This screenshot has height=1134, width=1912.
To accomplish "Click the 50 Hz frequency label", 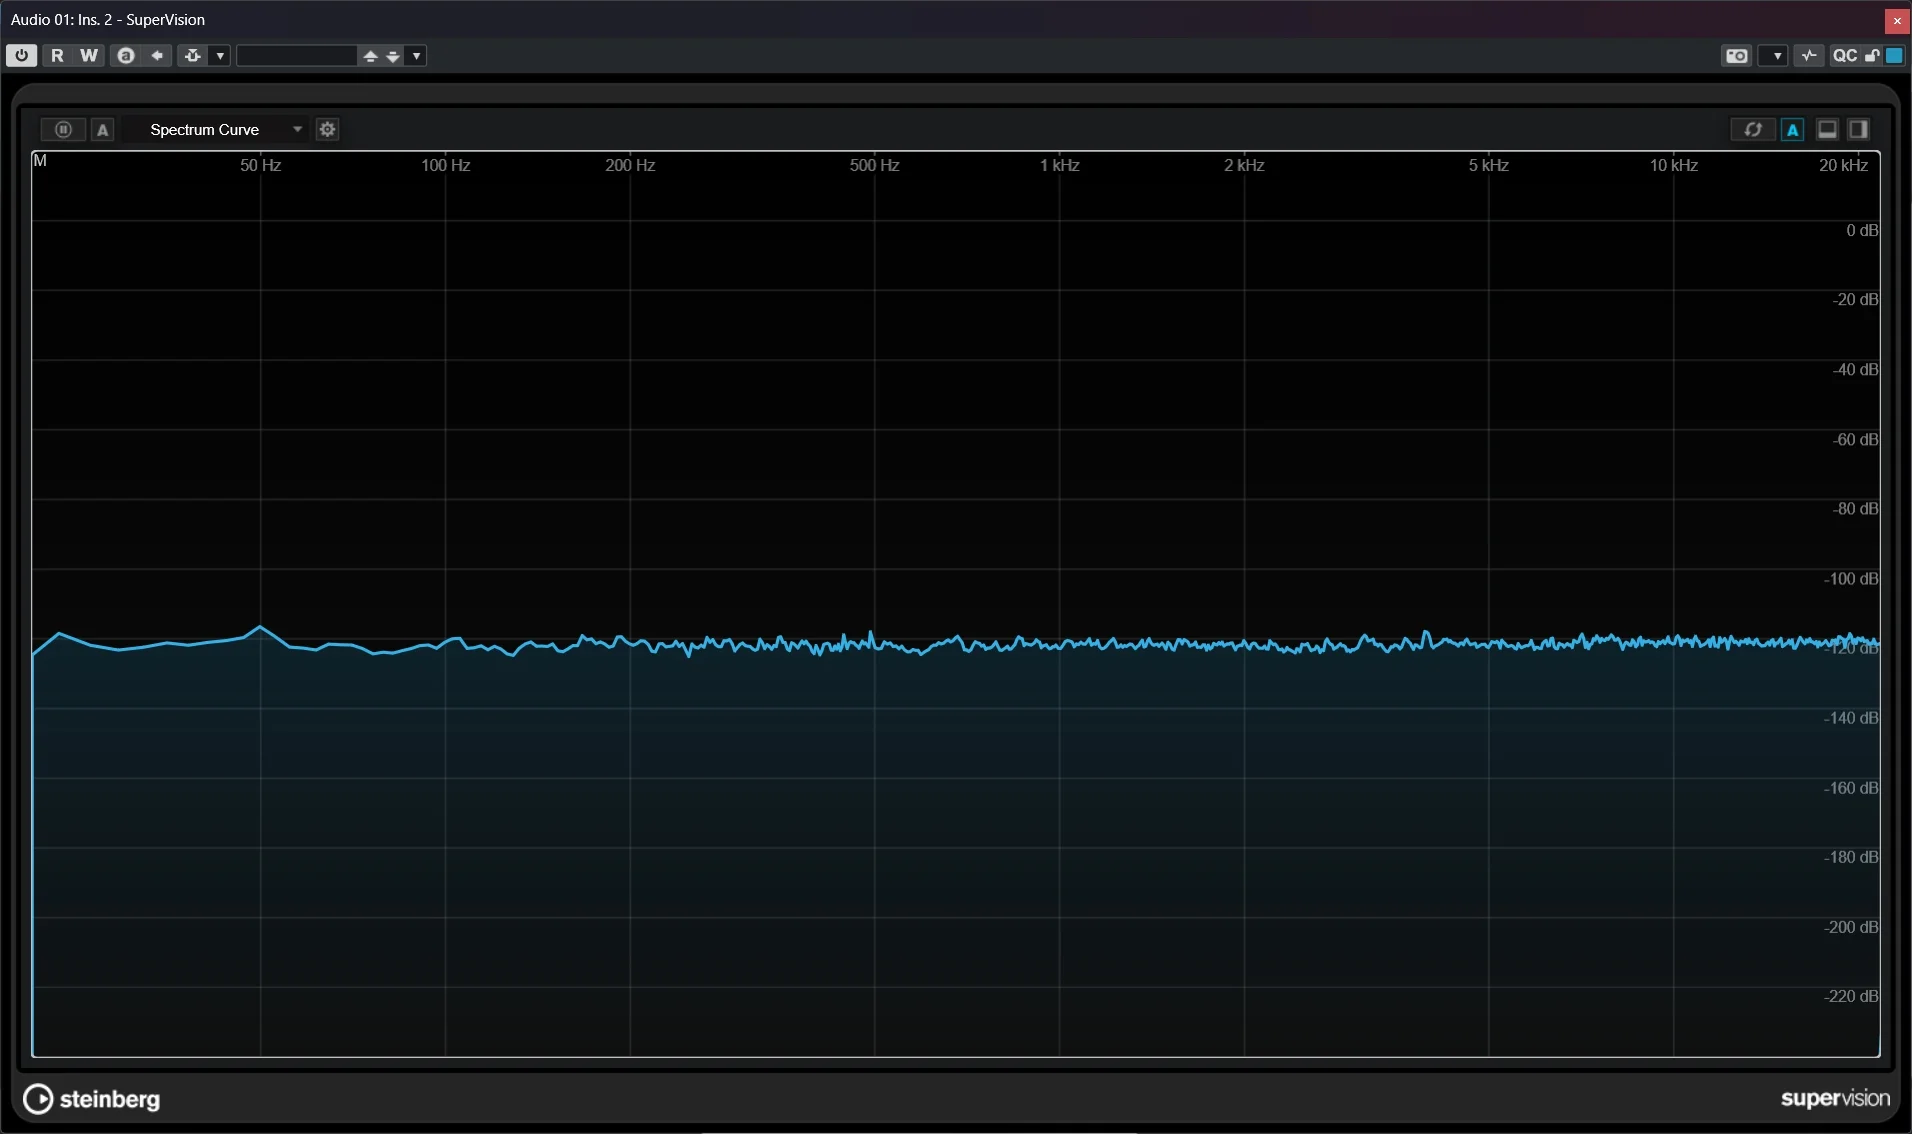I will (x=260, y=165).
